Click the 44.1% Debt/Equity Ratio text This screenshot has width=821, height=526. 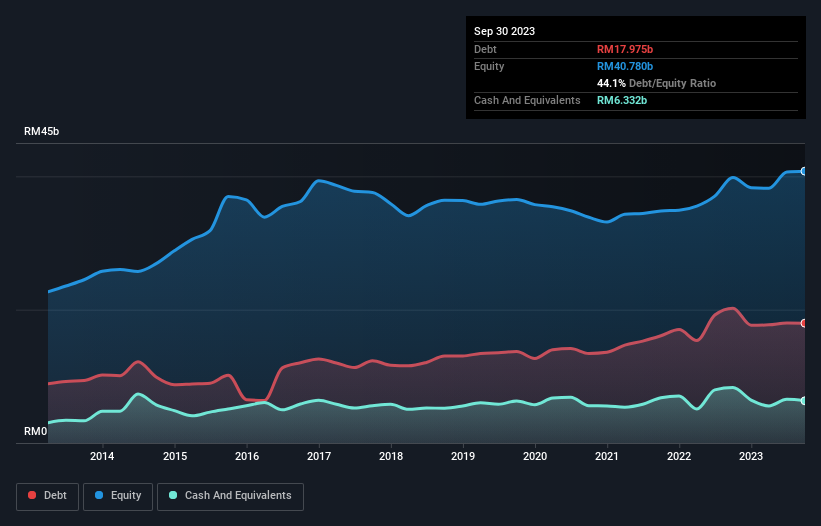tap(656, 83)
